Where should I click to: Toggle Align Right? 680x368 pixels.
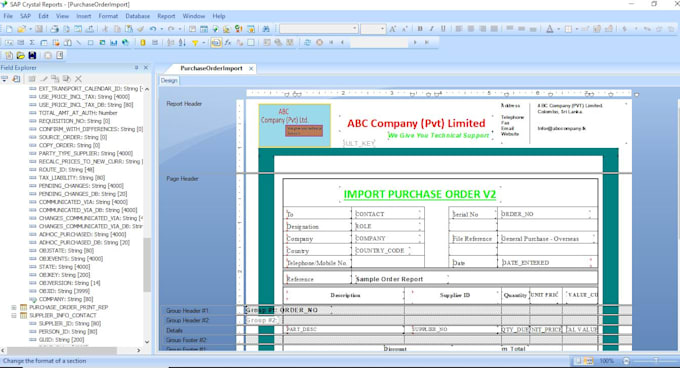(482, 29)
